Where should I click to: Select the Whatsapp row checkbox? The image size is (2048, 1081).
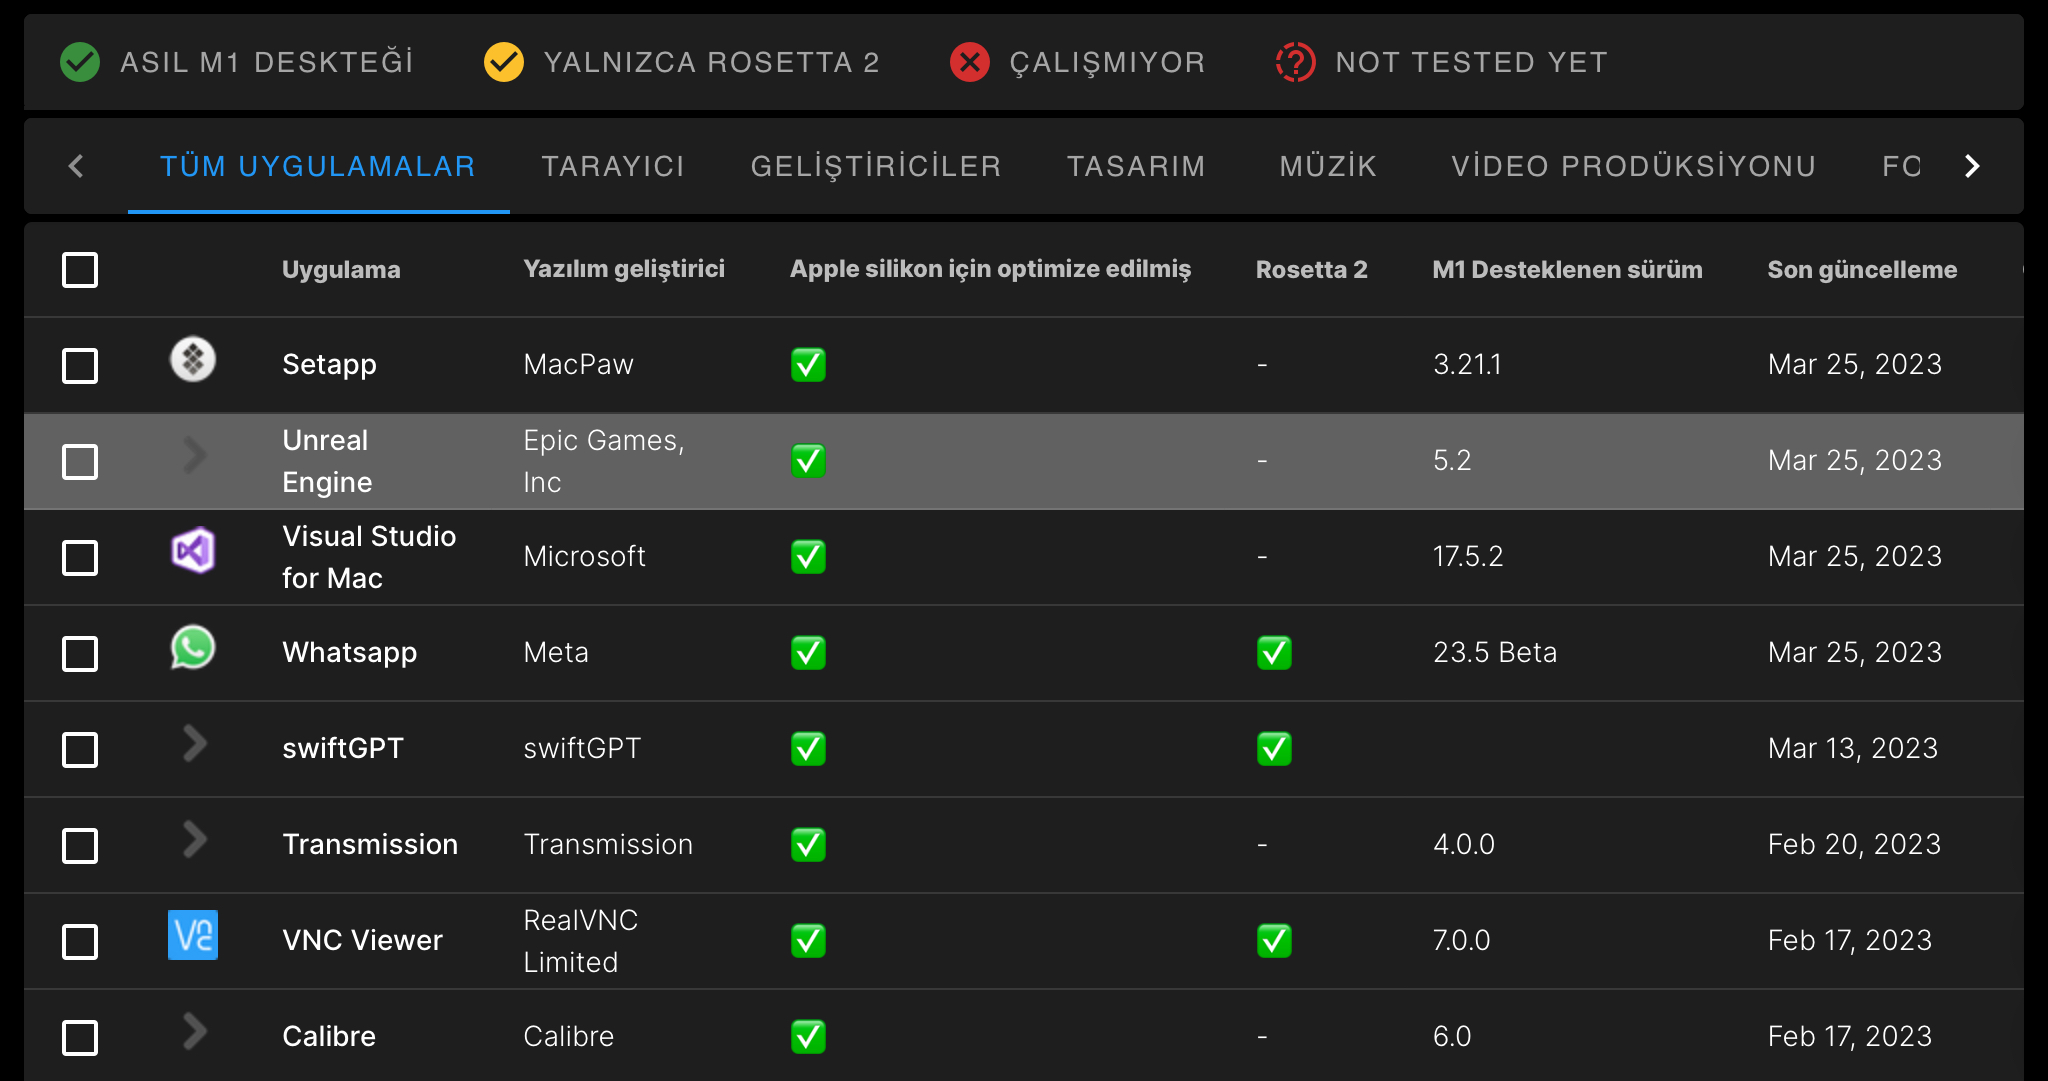point(80,654)
